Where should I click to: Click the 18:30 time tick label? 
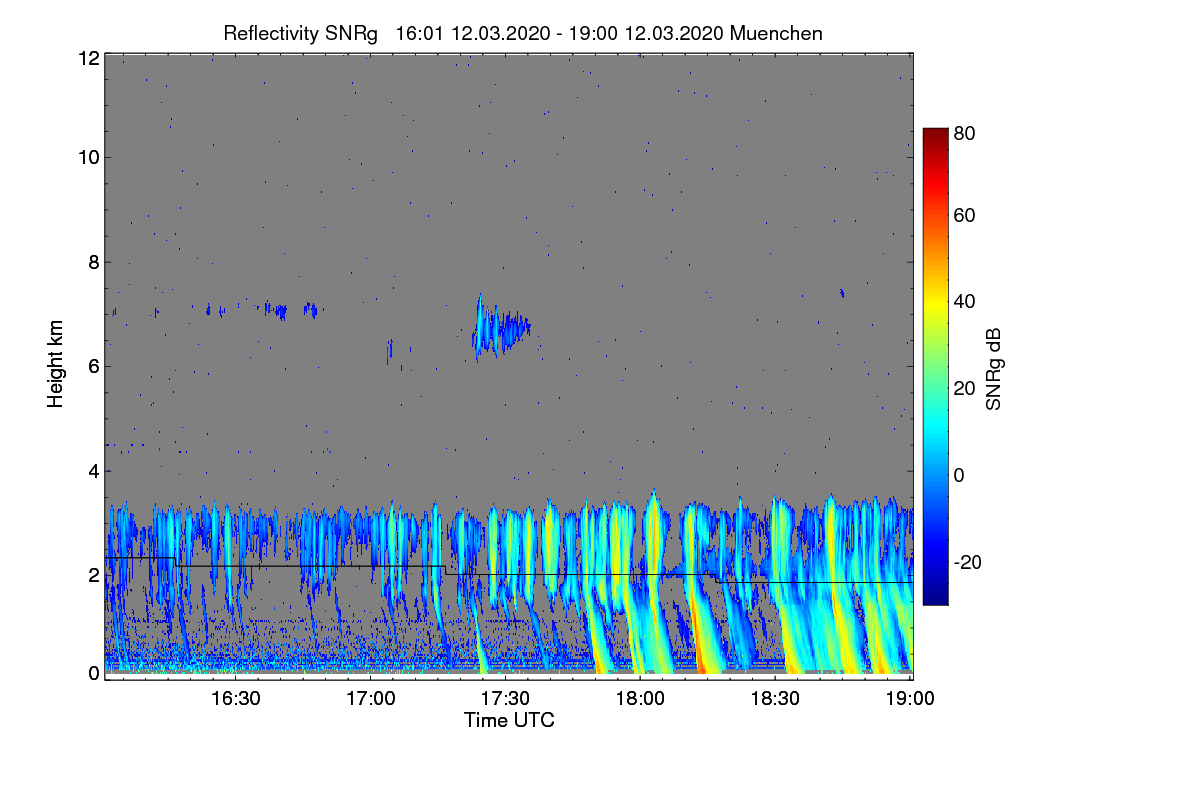(x=775, y=698)
